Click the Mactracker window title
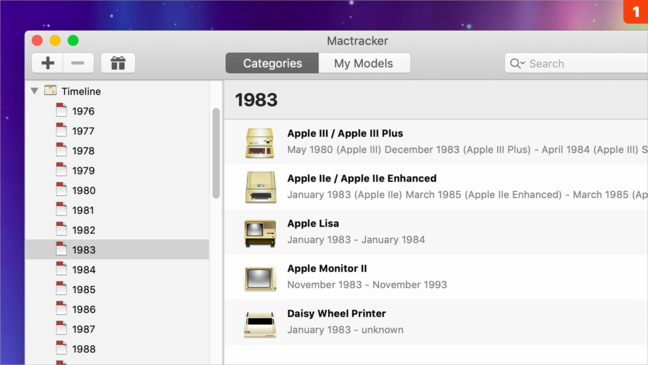 click(357, 41)
